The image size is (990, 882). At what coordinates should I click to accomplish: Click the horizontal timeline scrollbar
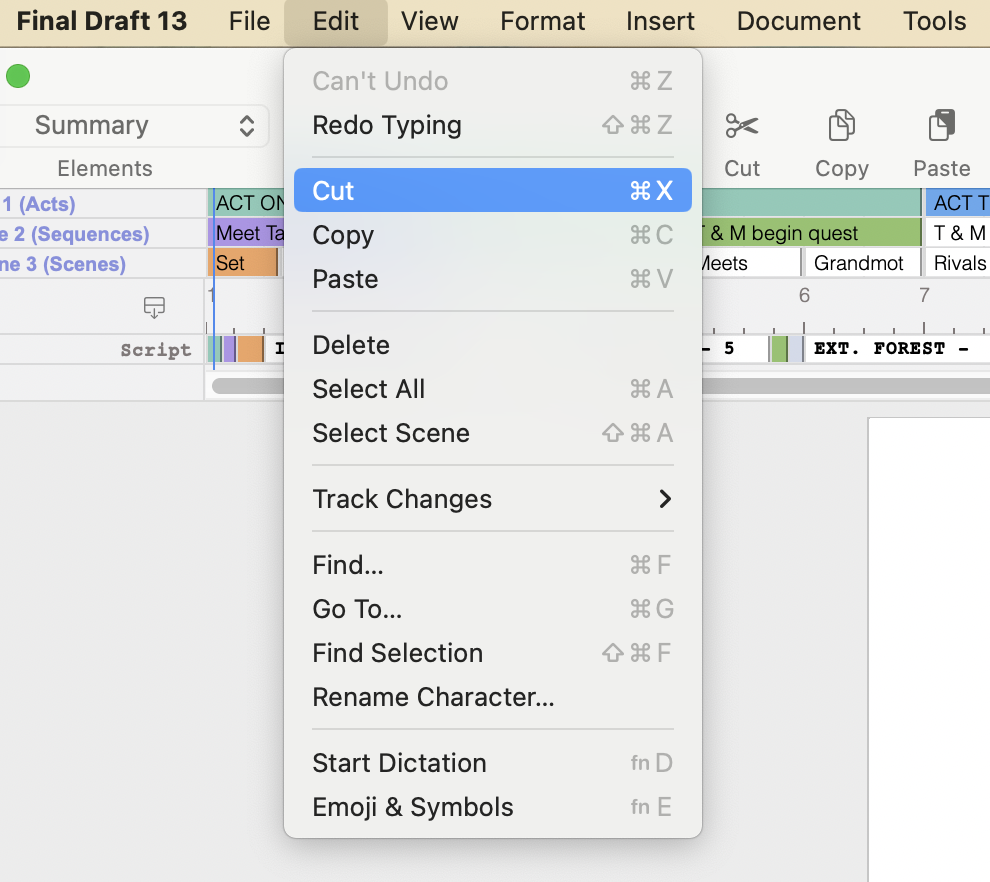pyautogui.click(x=840, y=386)
